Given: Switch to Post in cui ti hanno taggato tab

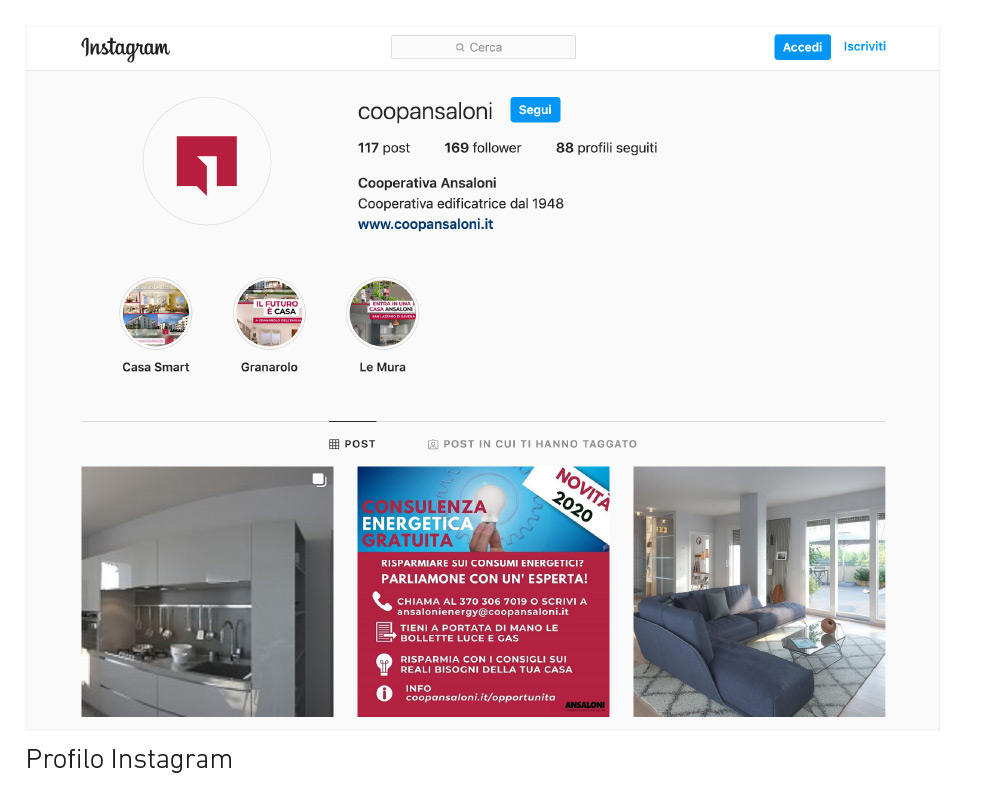Looking at the screenshot, I should pos(532,444).
